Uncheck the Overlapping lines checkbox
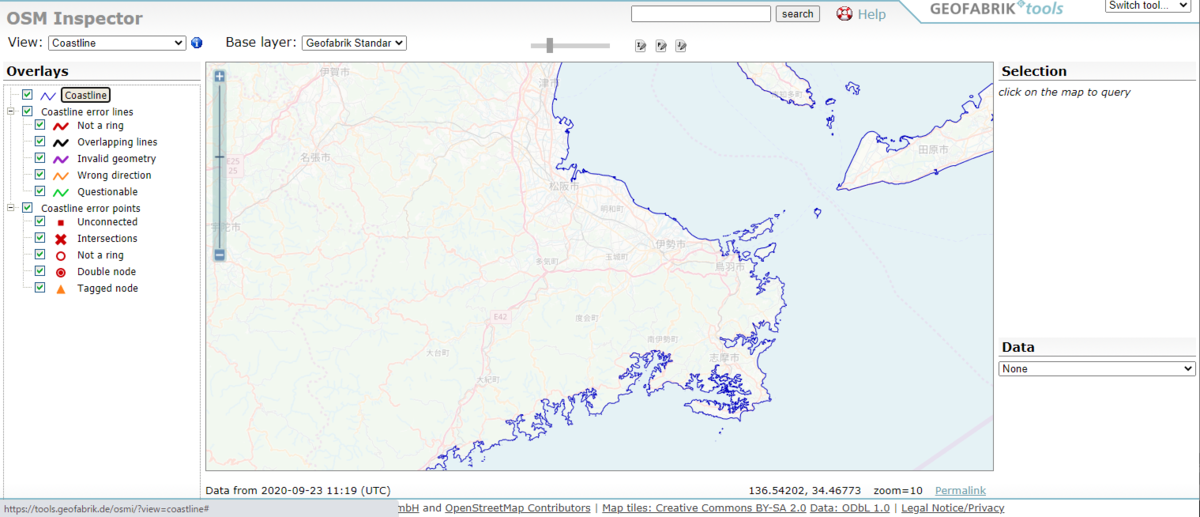1200x517 pixels. pyautogui.click(x=40, y=142)
